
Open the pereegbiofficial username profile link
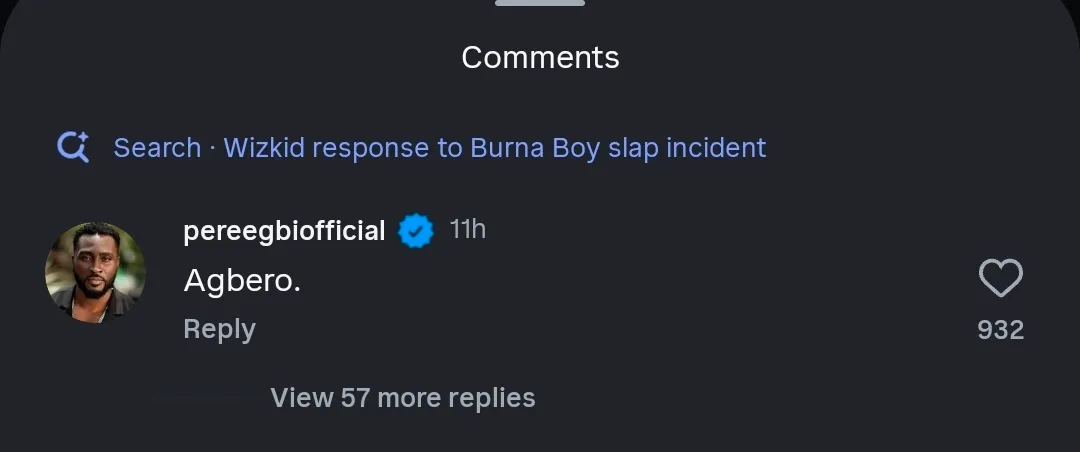tap(284, 231)
